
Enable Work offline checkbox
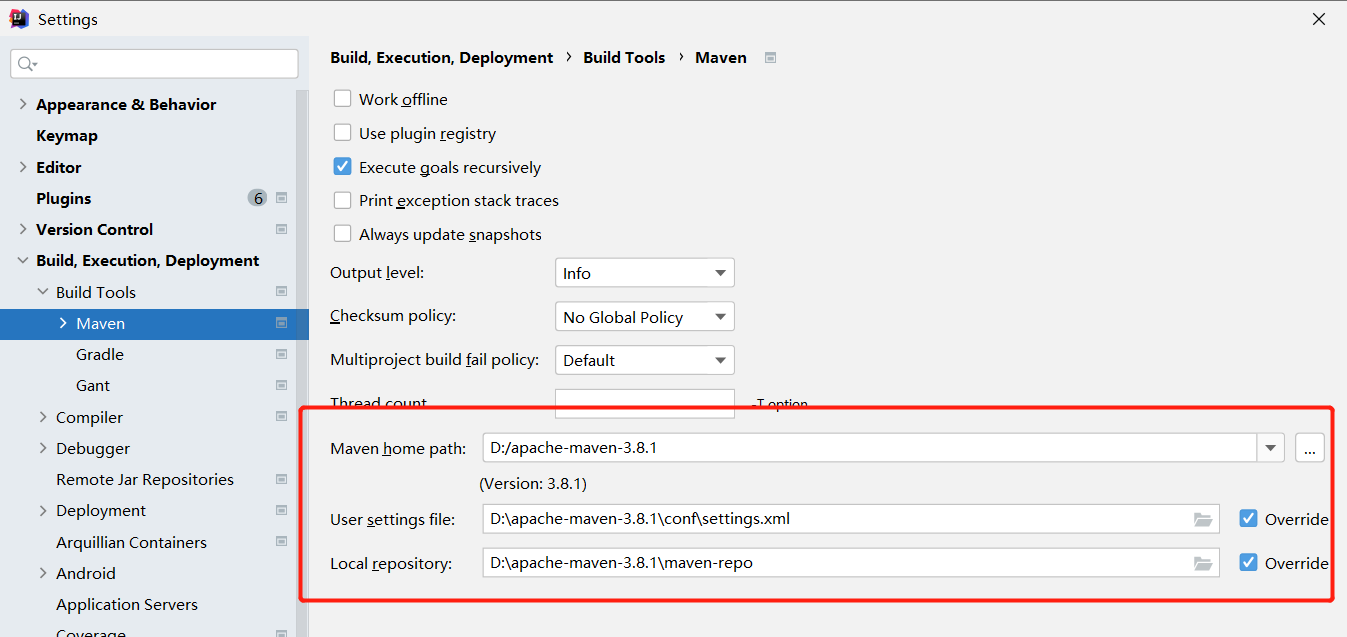coord(343,99)
